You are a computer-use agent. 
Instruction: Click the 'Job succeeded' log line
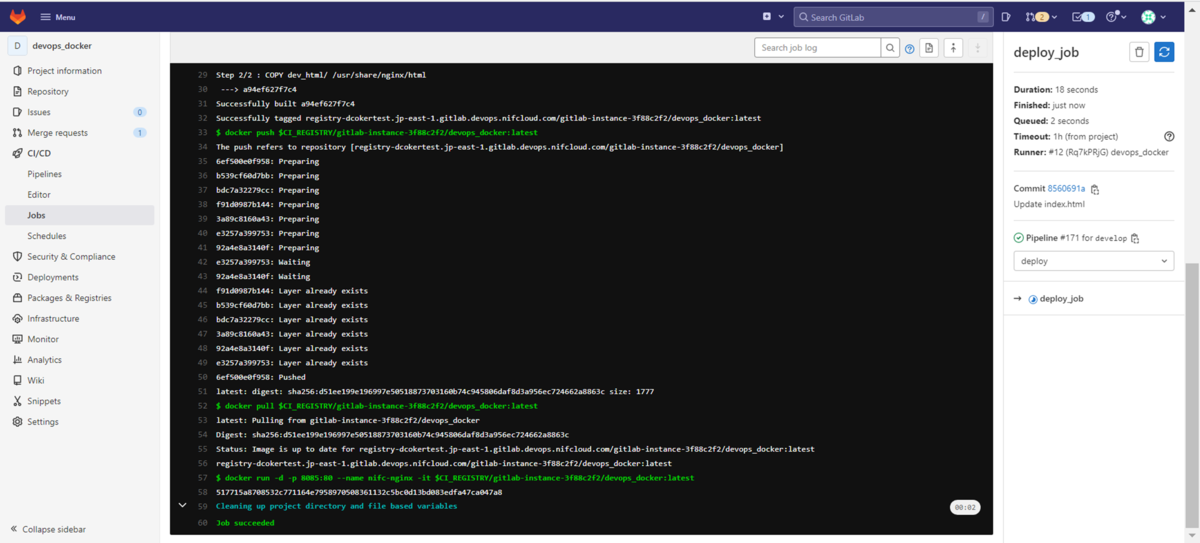point(245,522)
